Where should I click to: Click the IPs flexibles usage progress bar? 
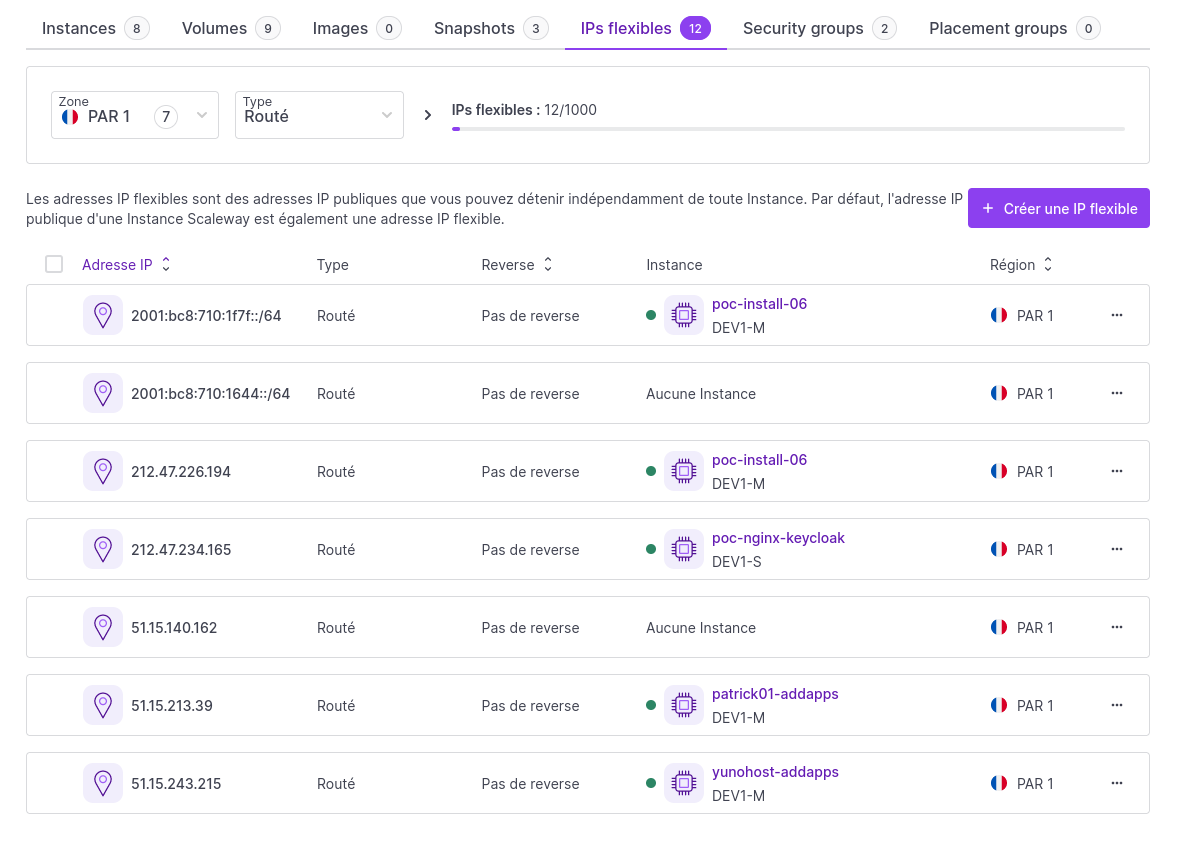[x=789, y=128]
